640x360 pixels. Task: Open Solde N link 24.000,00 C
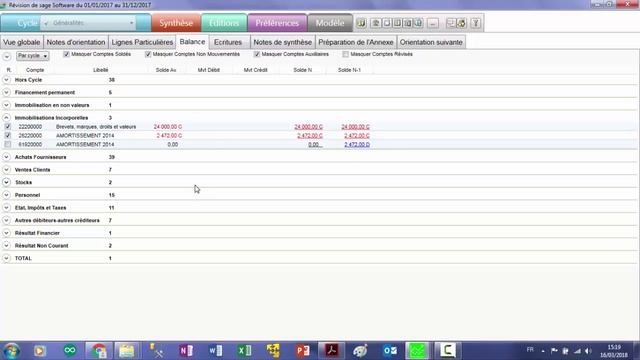click(309, 127)
